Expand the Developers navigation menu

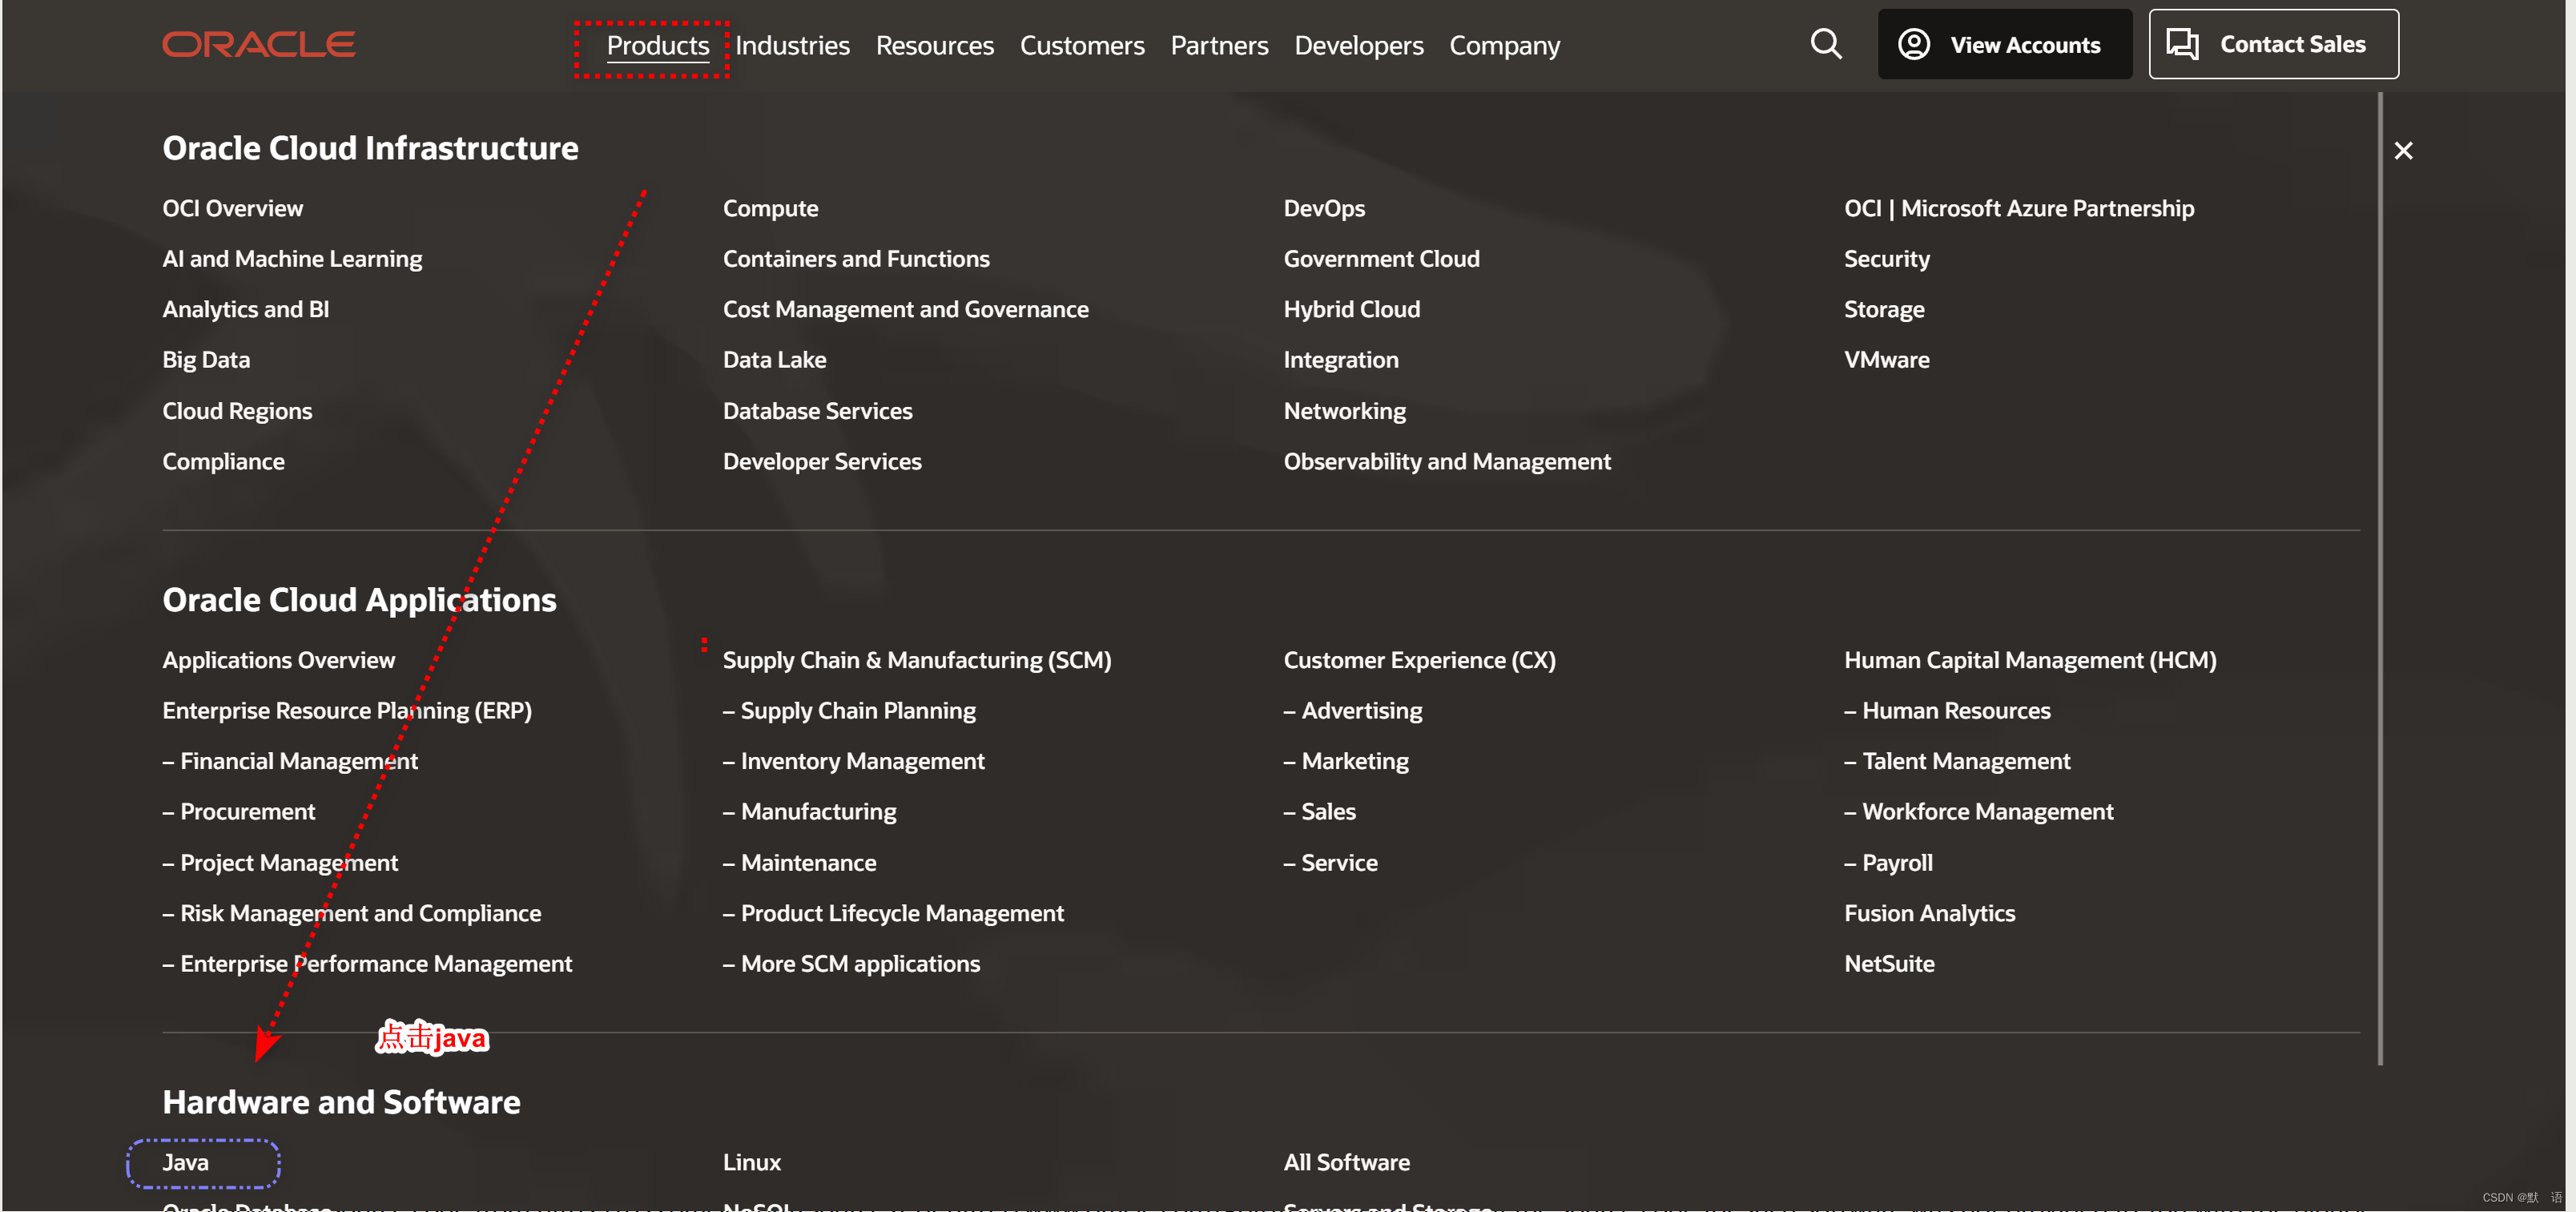[1358, 46]
